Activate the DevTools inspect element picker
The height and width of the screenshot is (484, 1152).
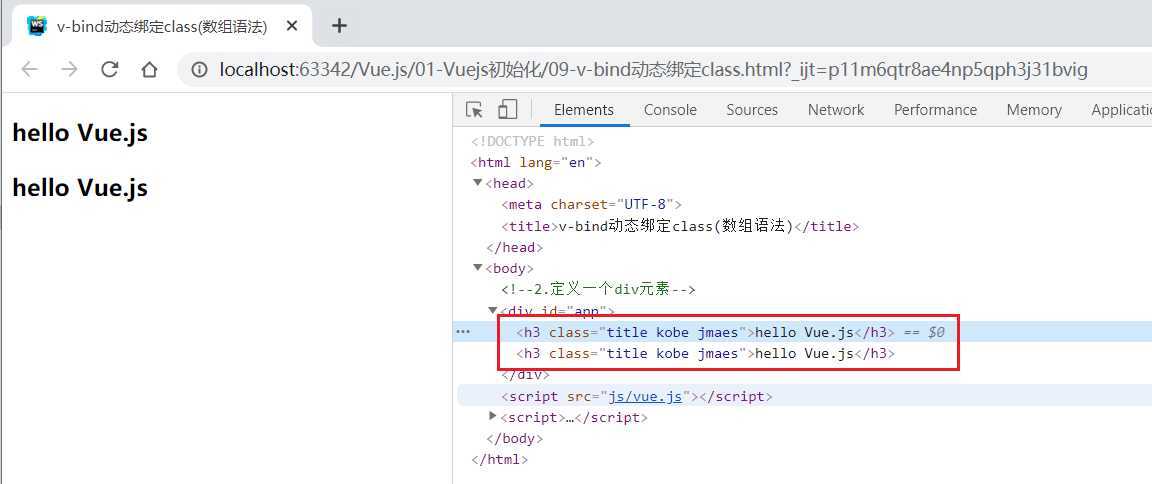[x=475, y=109]
